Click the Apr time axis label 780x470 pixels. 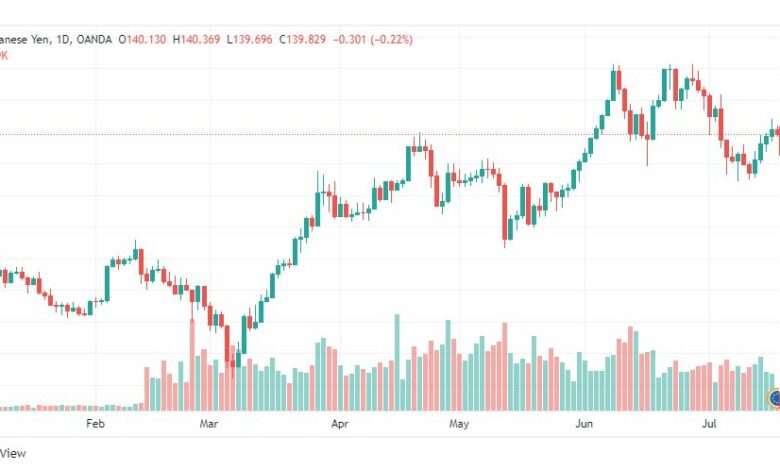[x=340, y=424]
